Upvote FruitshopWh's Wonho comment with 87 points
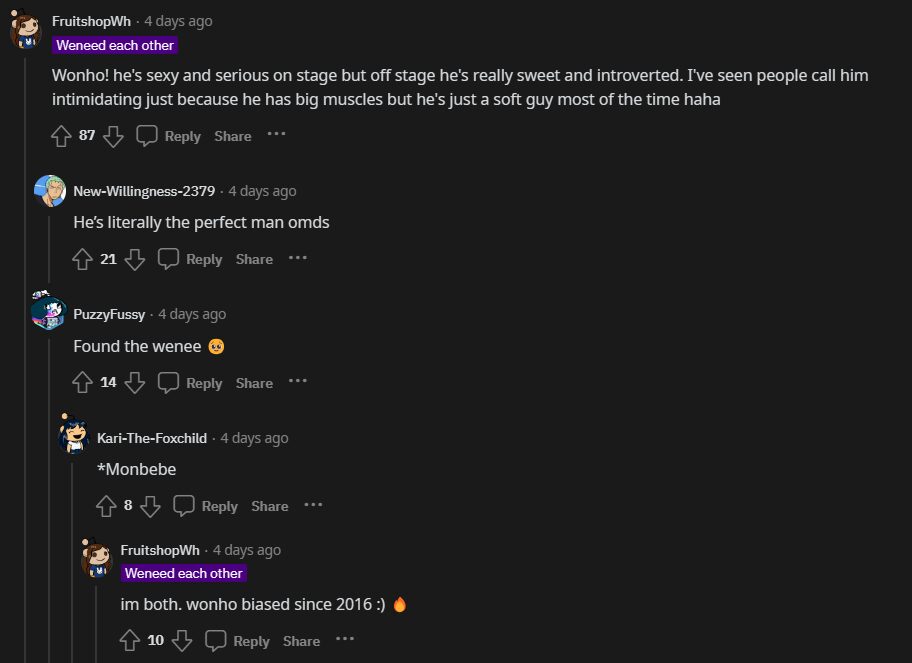 pos(61,136)
